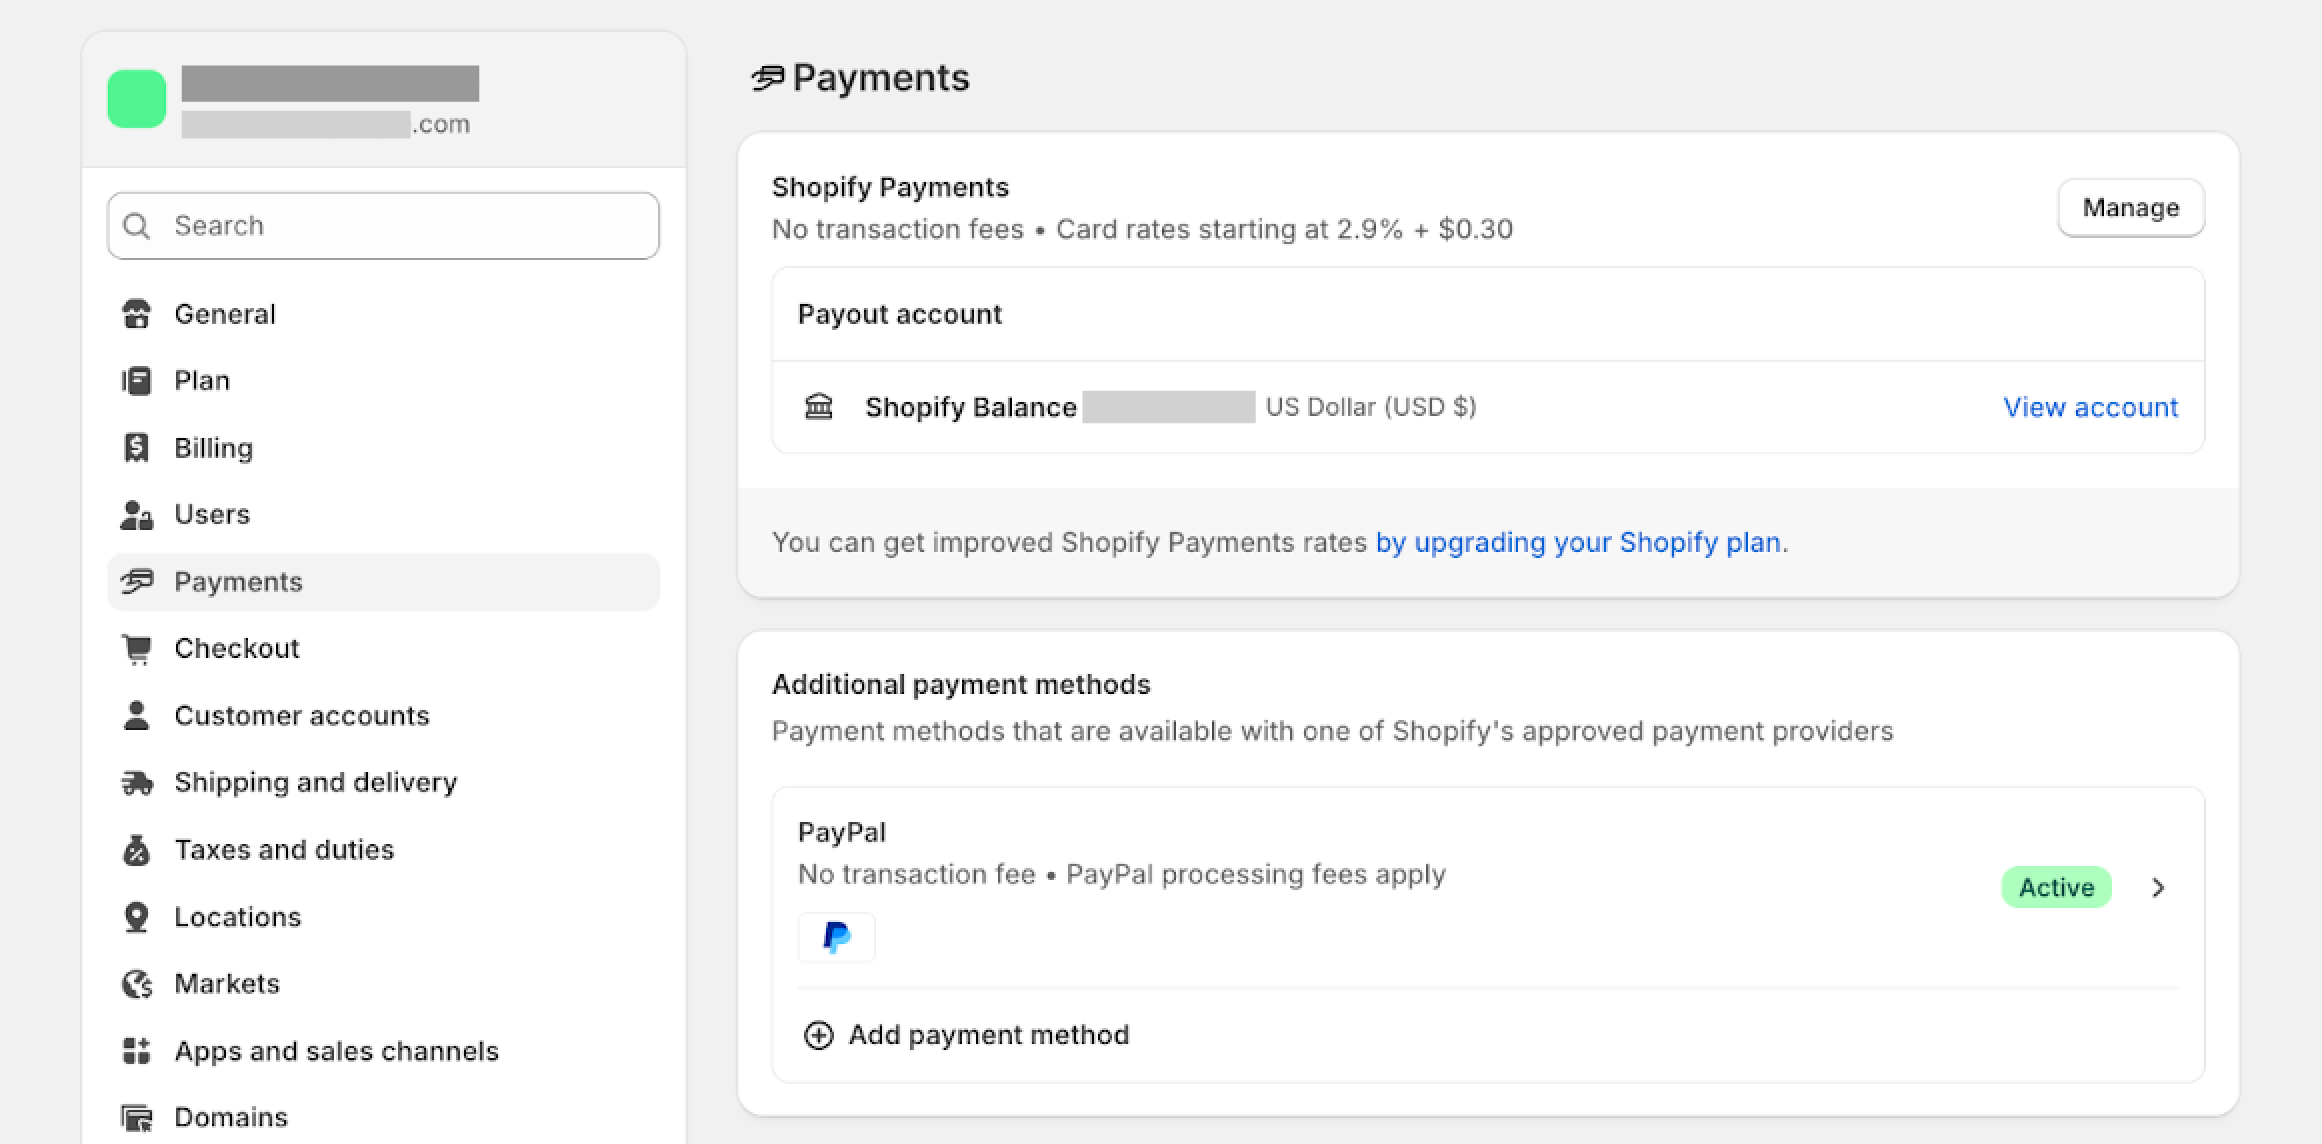The image size is (2322, 1144).
Task: Click the green store logo swatch
Action: click(x=136, y=98)
